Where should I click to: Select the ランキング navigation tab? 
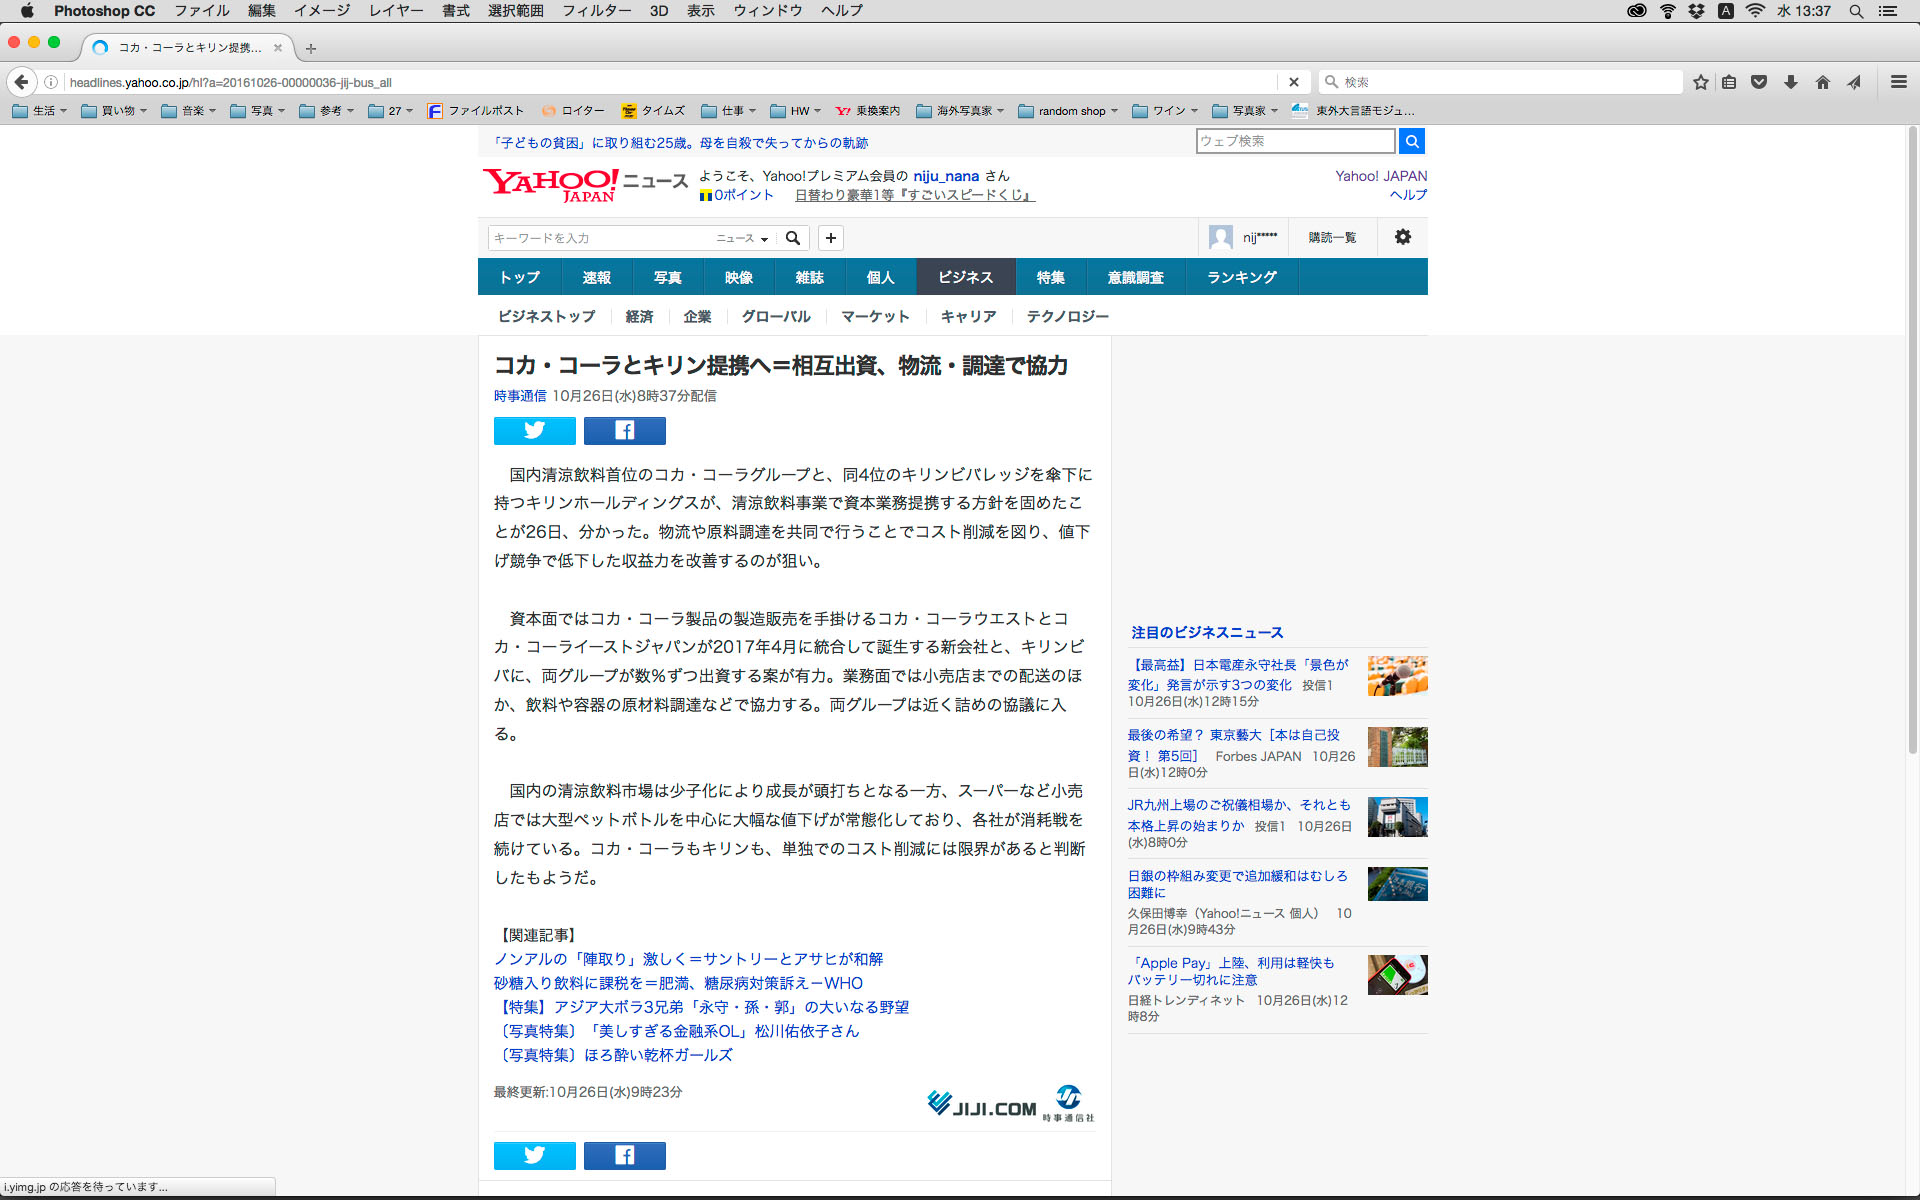coord(1241,277)
